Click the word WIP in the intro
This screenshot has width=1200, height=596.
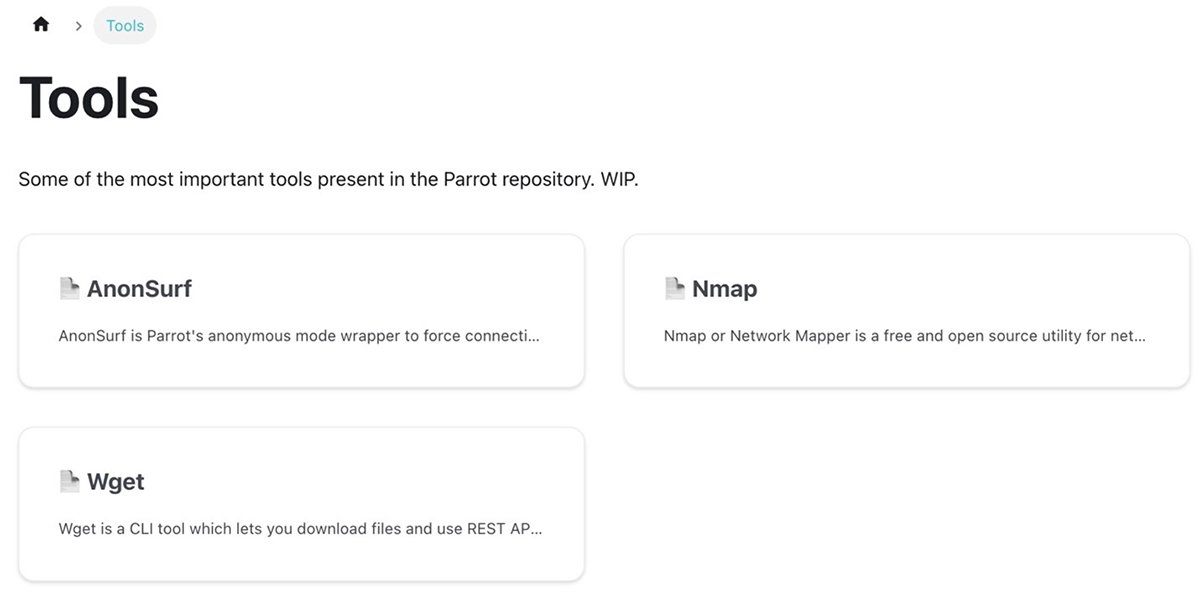[617, 180]
